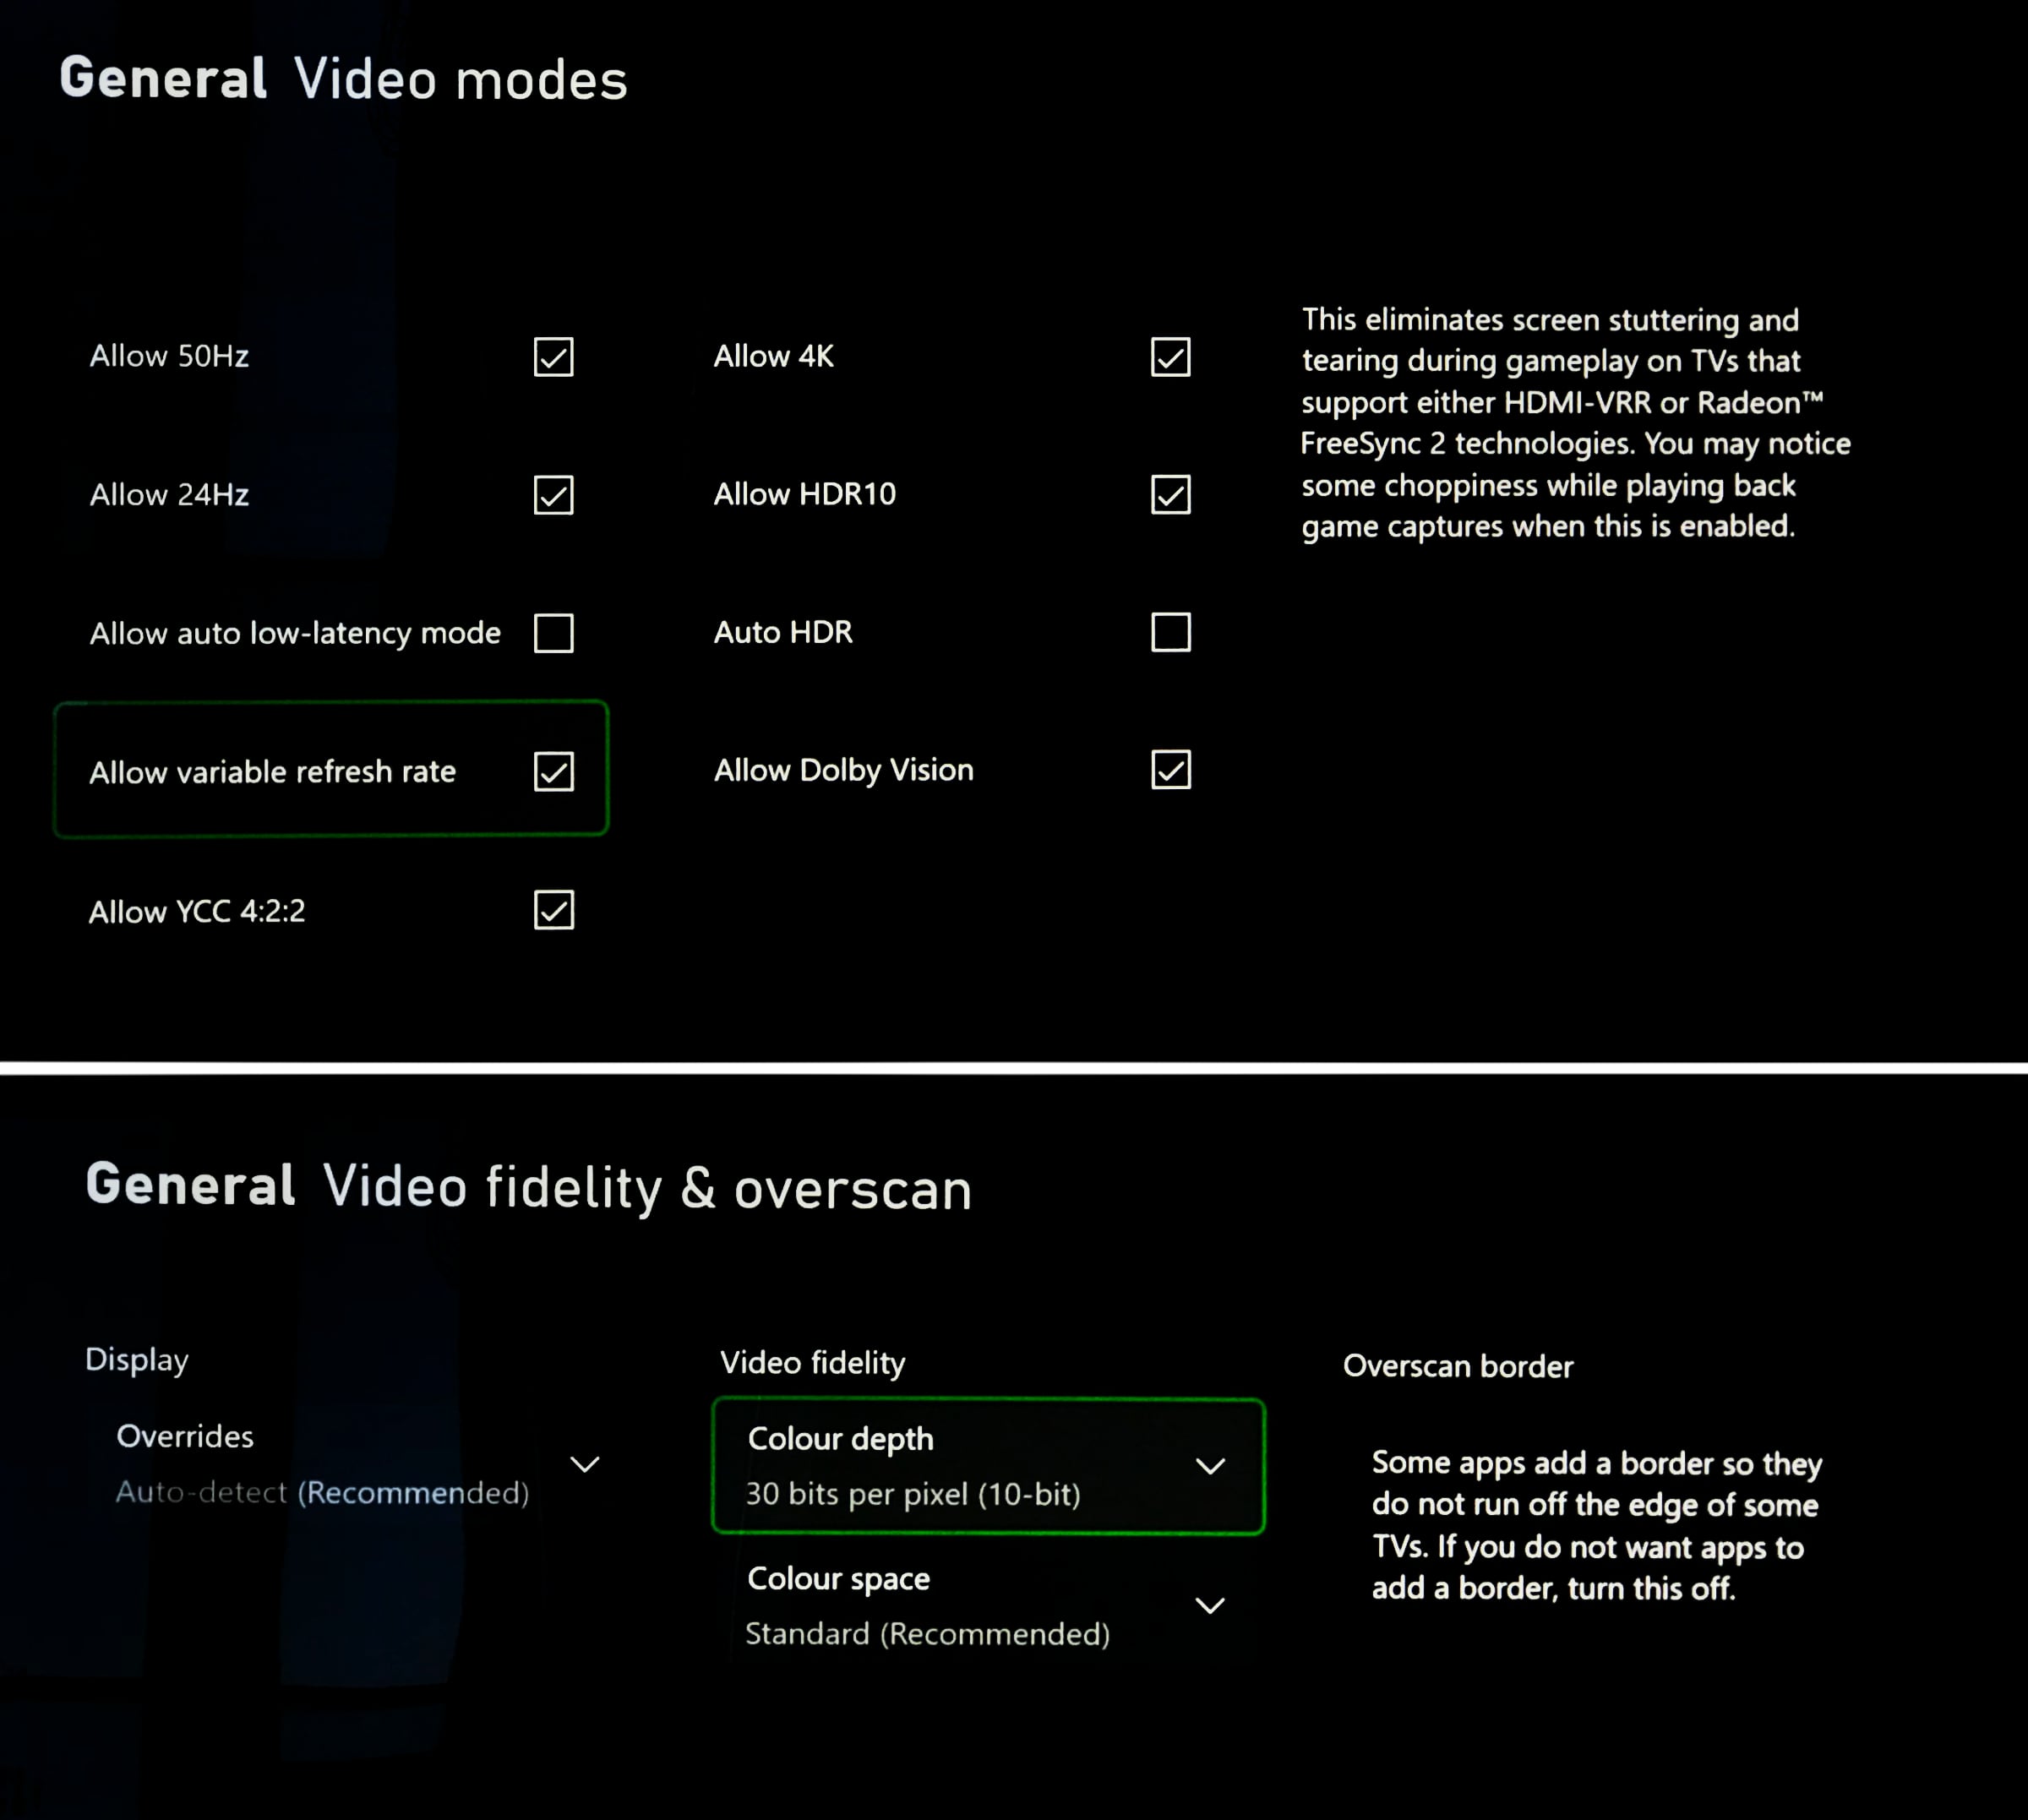Screen dimensions: 2028x1820
Task: Click the 'Auto HDR' label
Action: pyautogui.click(x=783, y=632)
